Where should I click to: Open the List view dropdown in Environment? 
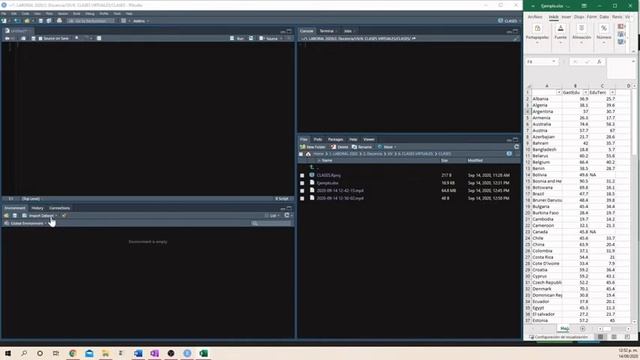click(273, 216)
